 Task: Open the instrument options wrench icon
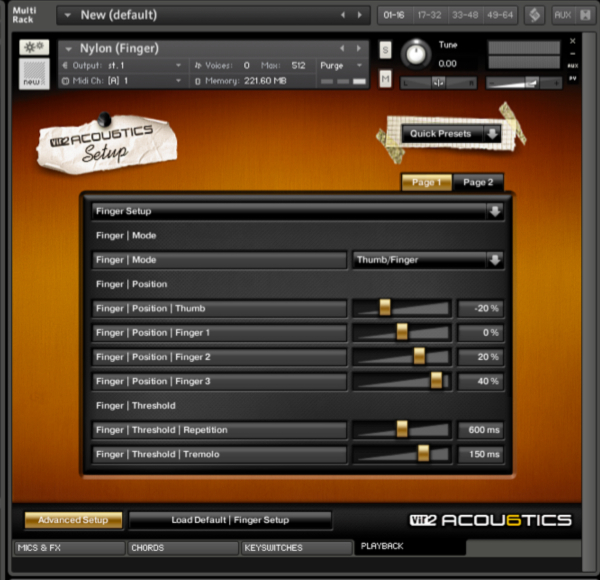(x=34, y=47)
